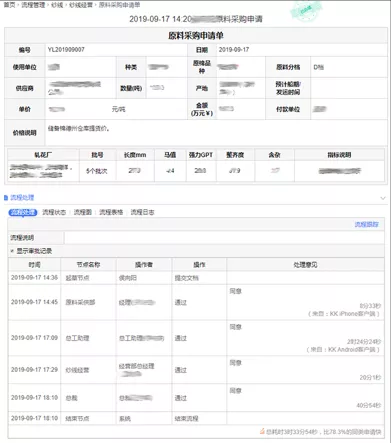Viewport: 391px width, 443px height.
Task: Open 纱线经营 breadcrumb link
Action: pyautogui.click(x=81, y=5)
